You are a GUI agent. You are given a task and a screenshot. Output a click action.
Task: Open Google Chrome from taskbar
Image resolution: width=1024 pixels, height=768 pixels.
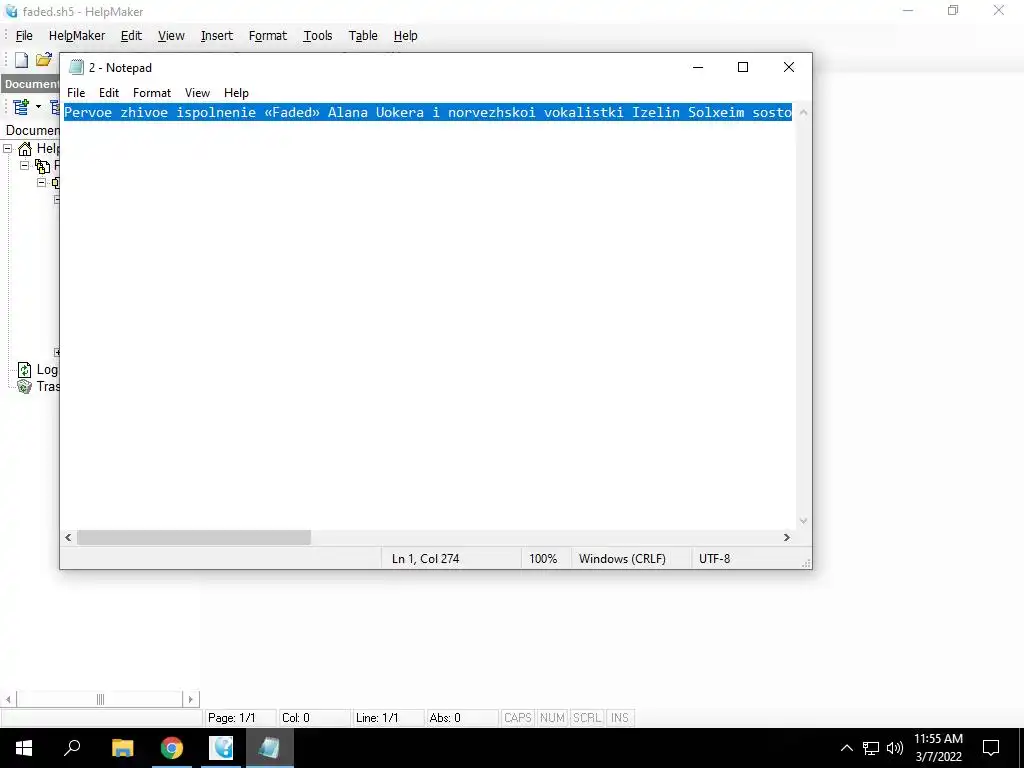[172, 748]
